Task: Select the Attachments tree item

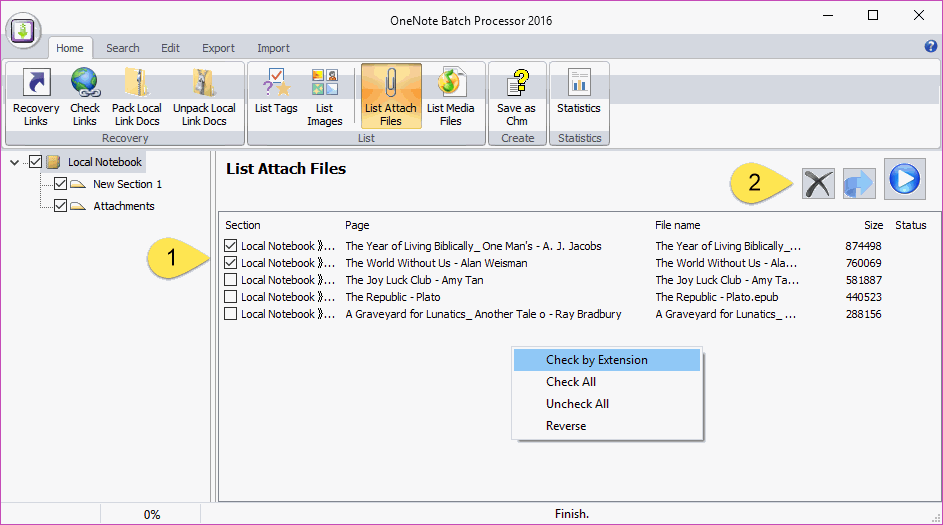Action: point(124,206)
